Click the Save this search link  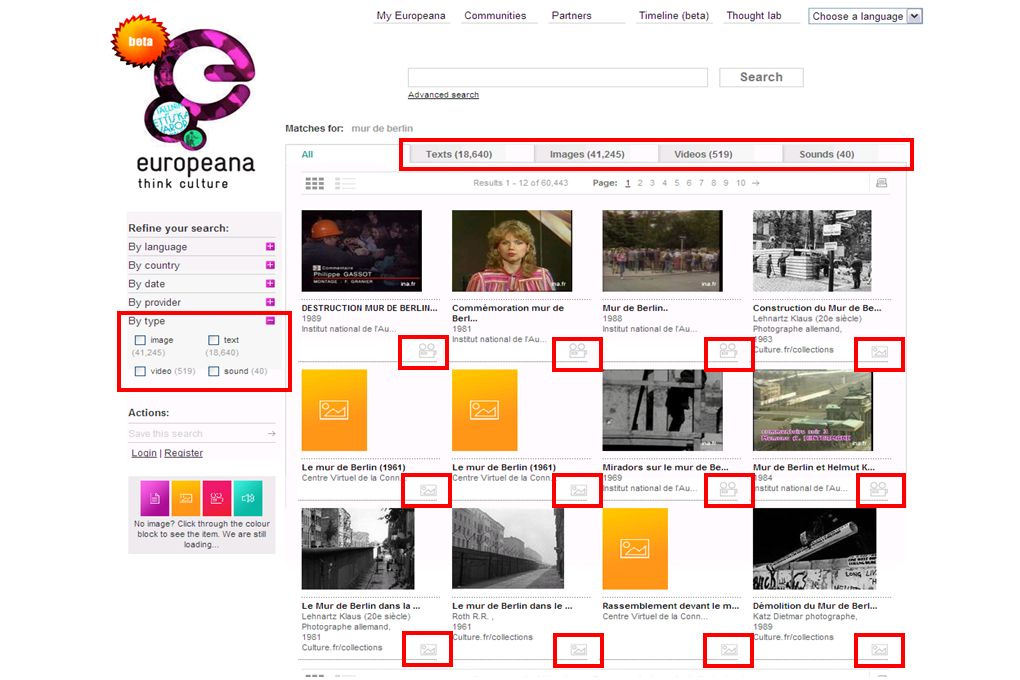(165, 433)
